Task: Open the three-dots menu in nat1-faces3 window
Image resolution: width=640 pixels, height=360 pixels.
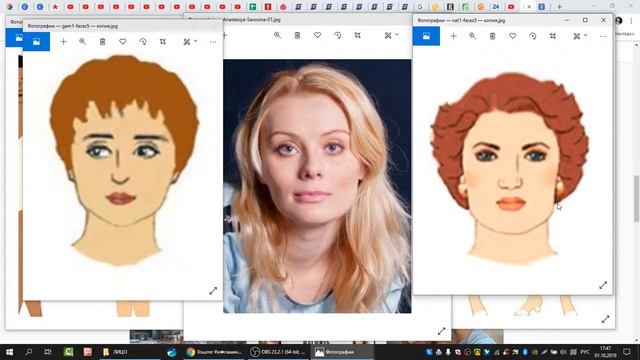Action: point(603,36)
